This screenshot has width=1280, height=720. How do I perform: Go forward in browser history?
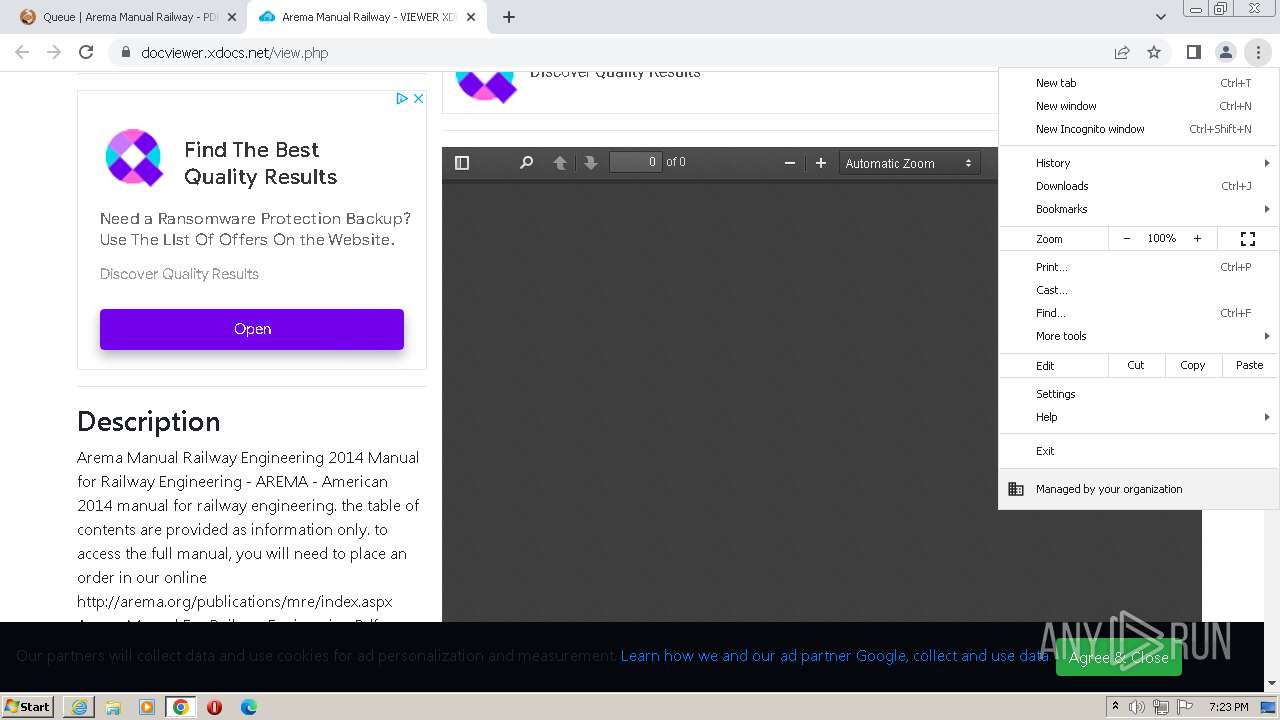coord(54,52)
